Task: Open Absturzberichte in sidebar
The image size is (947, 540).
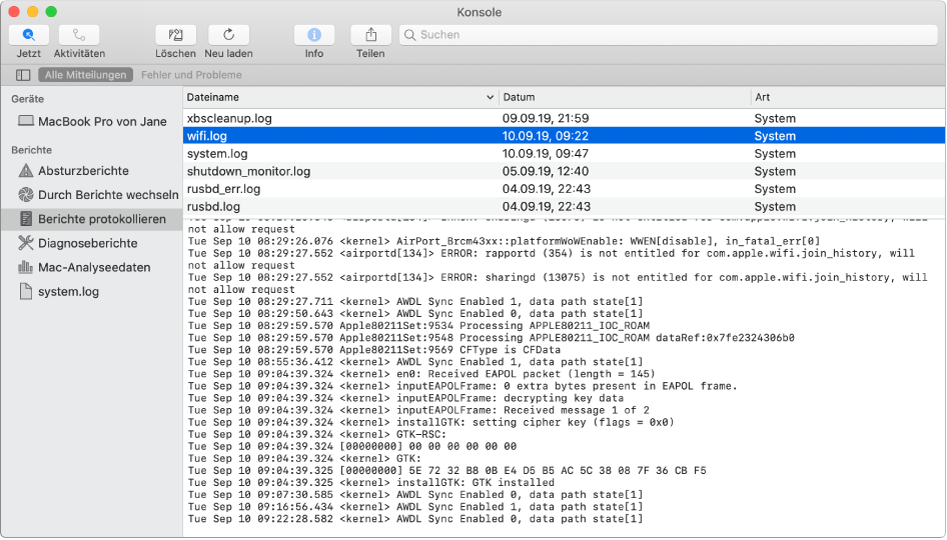Action: pos(92,171)
